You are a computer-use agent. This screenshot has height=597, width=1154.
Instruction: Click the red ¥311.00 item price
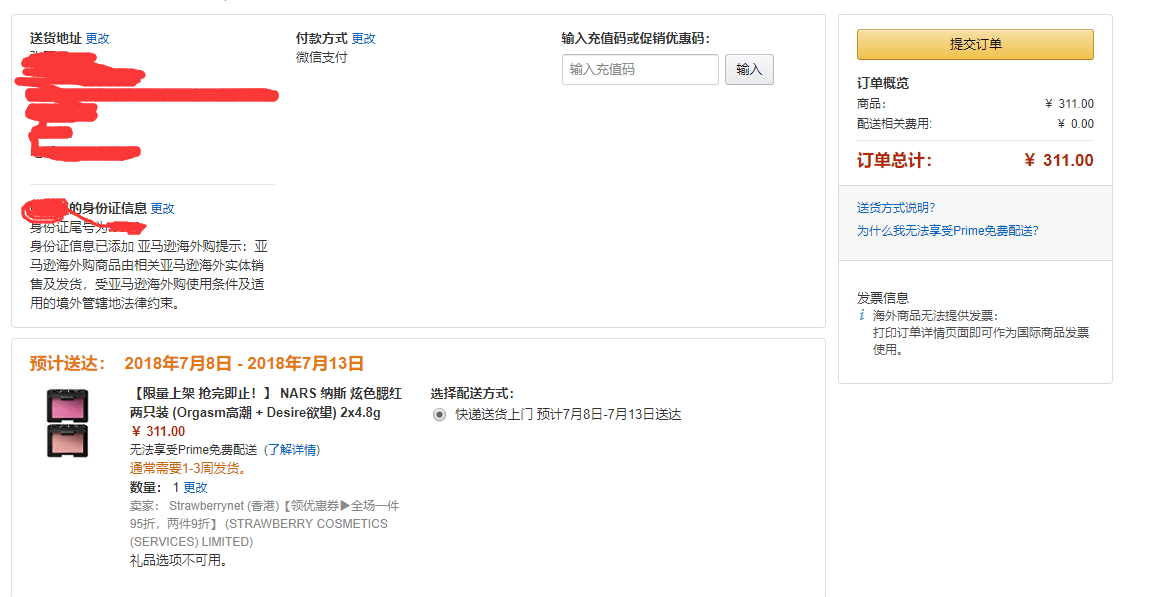[x=157, y=431]
